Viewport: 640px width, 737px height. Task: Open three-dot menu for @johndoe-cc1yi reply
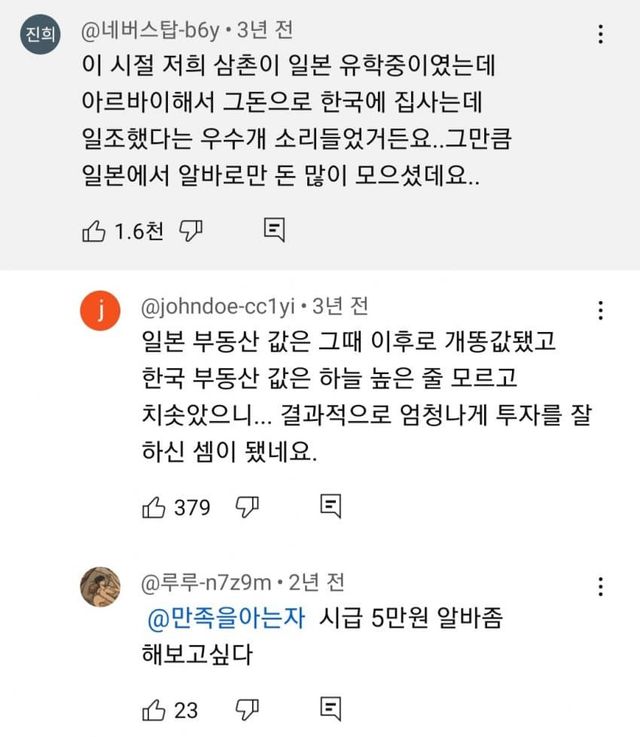[600, 308]
